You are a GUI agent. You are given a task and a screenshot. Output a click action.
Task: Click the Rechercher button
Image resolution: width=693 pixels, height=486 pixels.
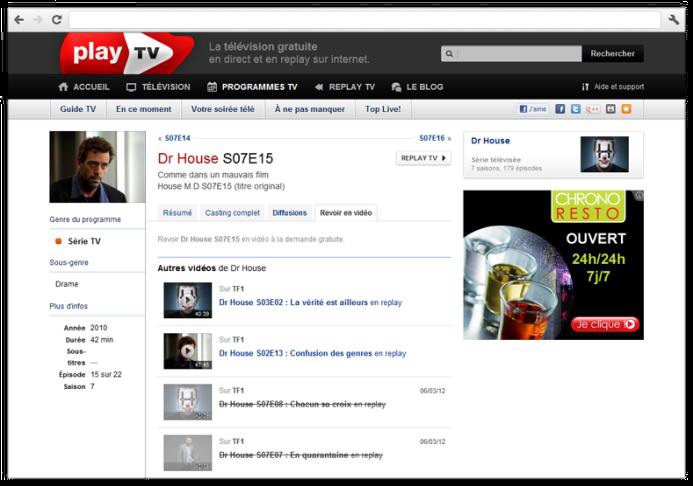click(x=613, y=54)
